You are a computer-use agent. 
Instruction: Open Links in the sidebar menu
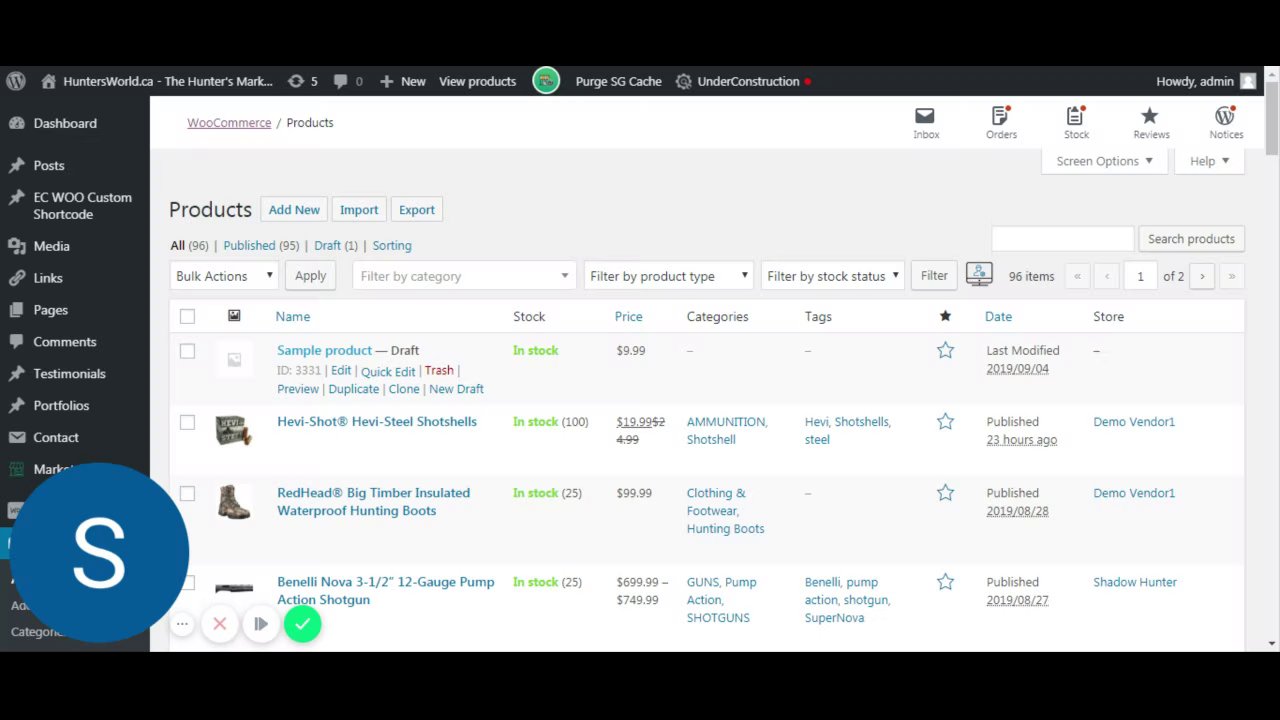[48, 278]
